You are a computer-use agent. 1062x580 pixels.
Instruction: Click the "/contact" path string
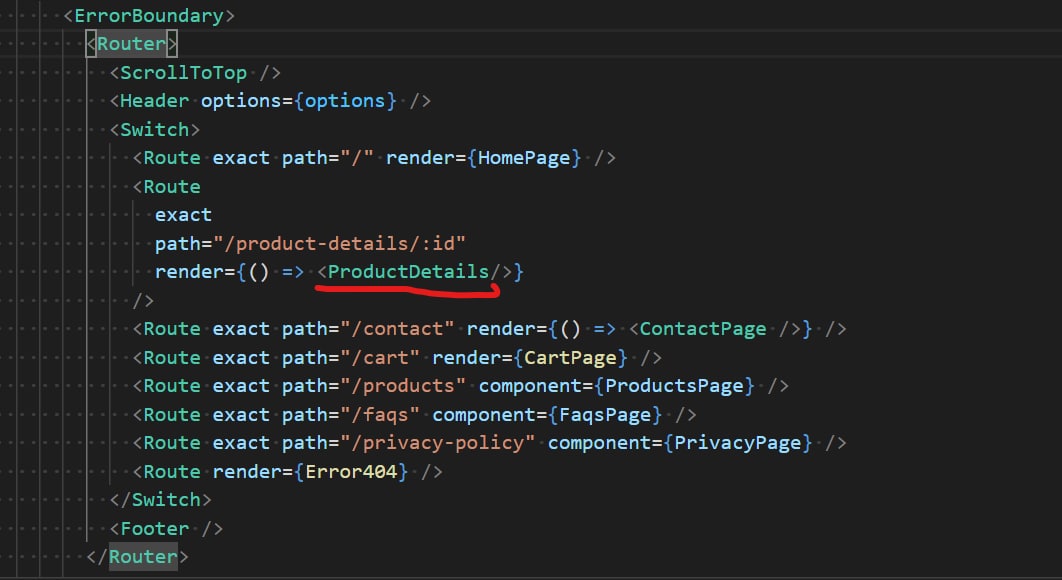click(x=397, y=329)
